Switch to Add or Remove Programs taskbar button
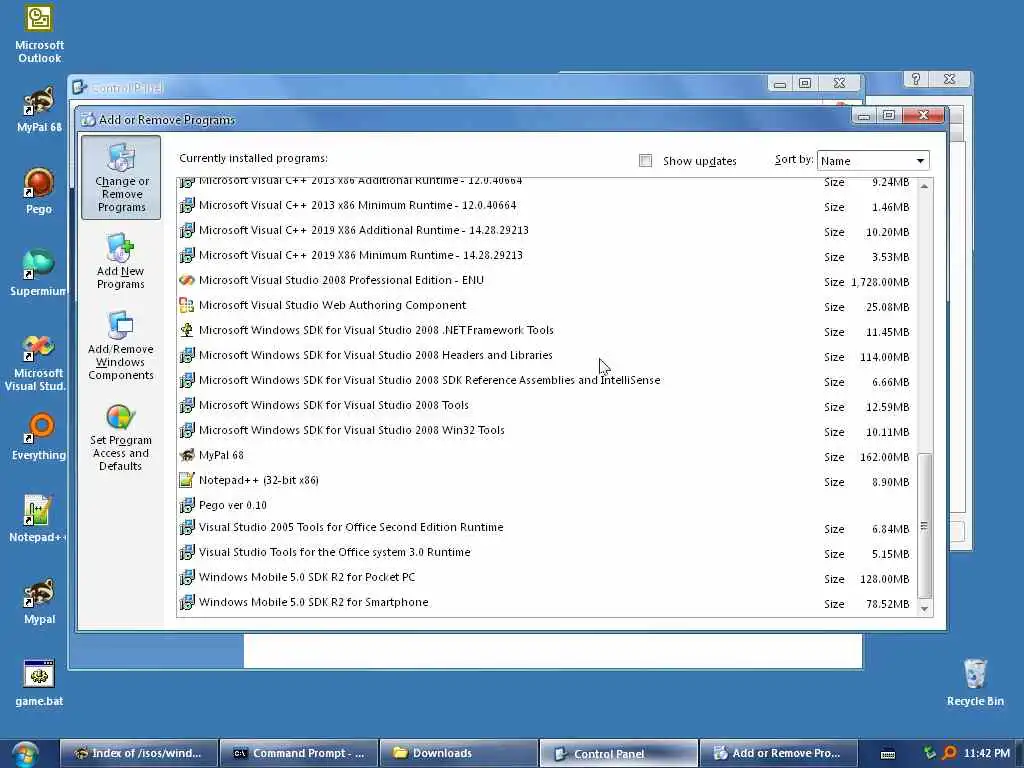 click(x=778, y=753)
